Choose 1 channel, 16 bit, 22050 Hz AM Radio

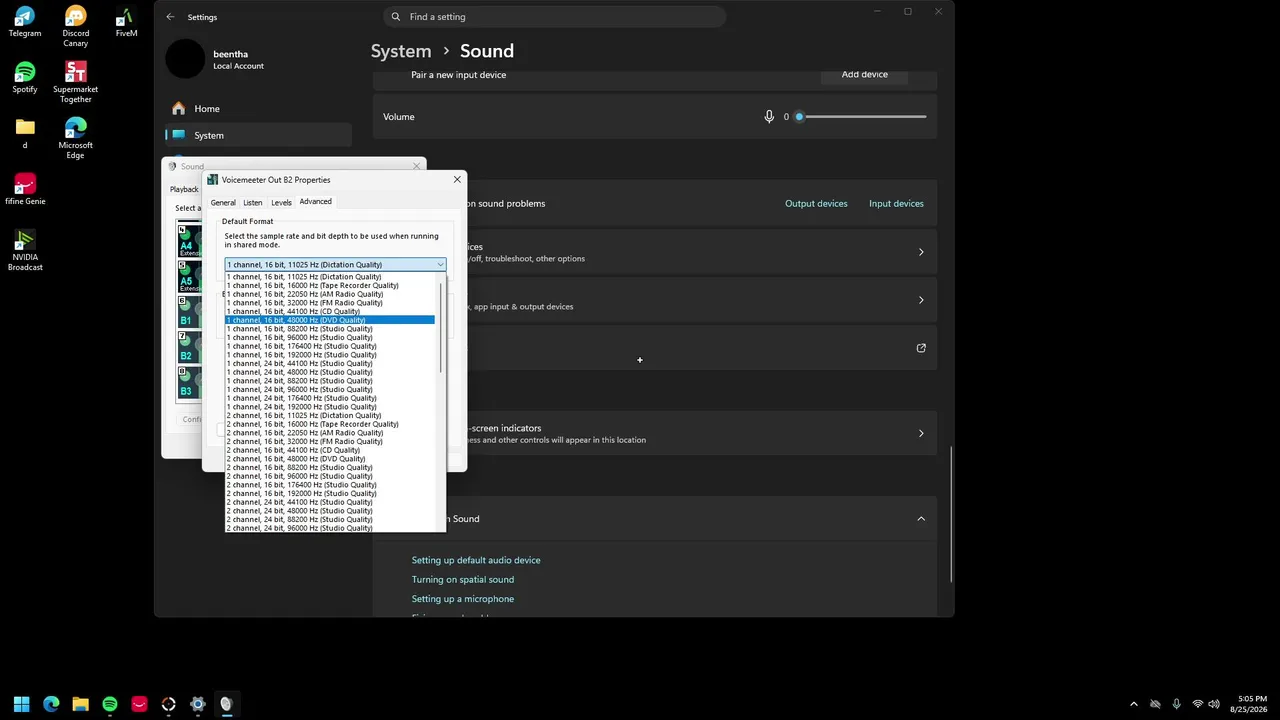(x=330, y=294)
